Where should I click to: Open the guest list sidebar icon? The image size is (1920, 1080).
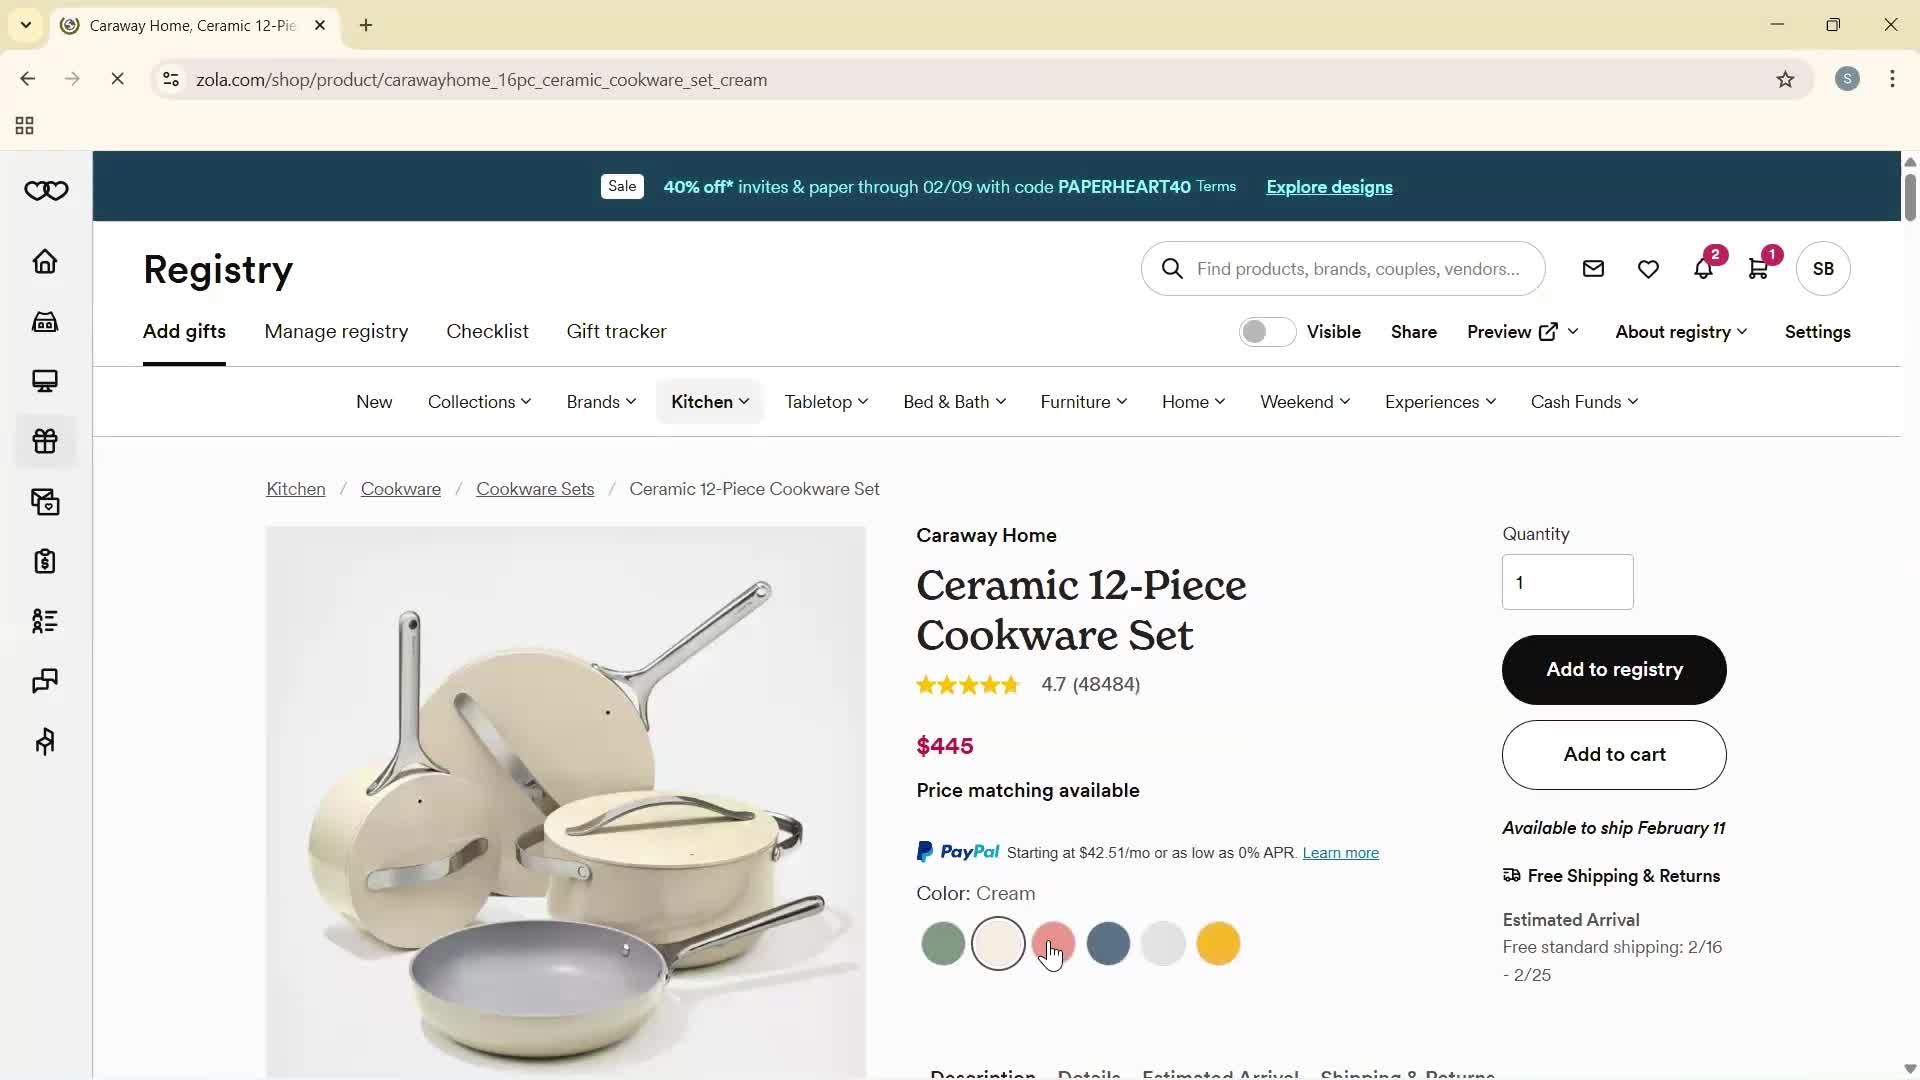(x=45, y=621)
